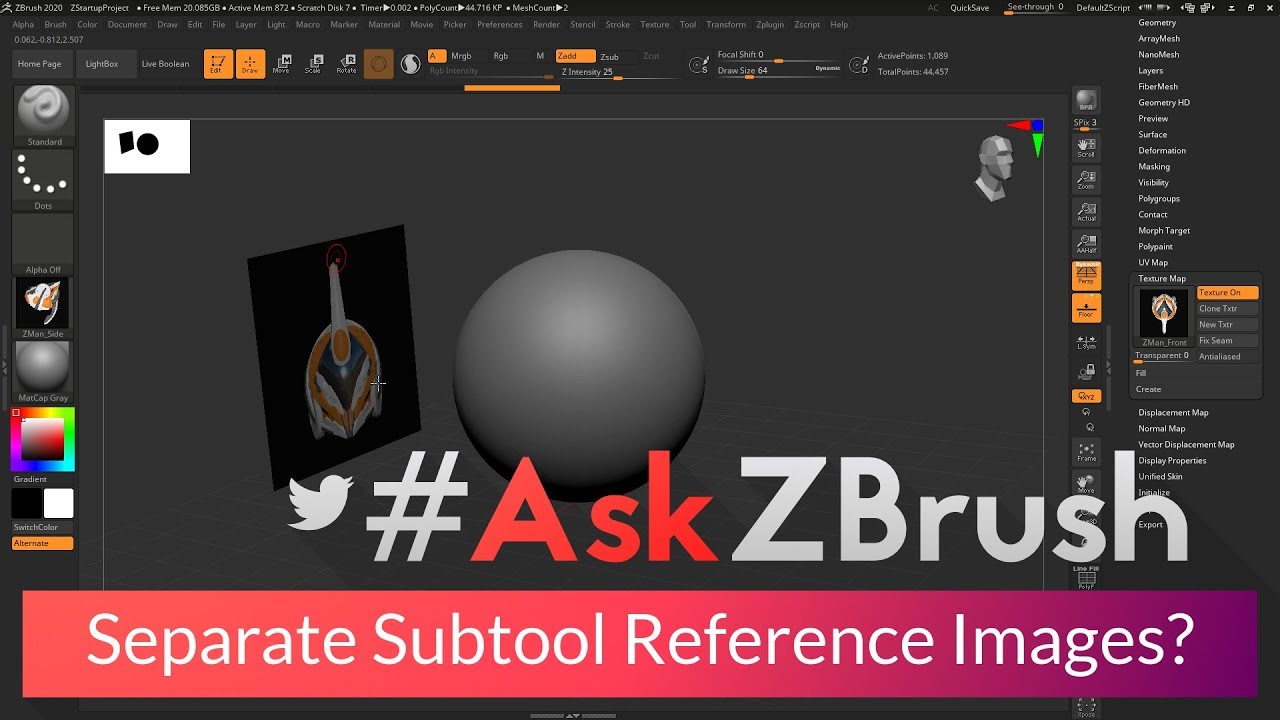Viewport: 1280px width, 720px height.
Task: Click Live Boolean button
Action: [x=165, y=64]
